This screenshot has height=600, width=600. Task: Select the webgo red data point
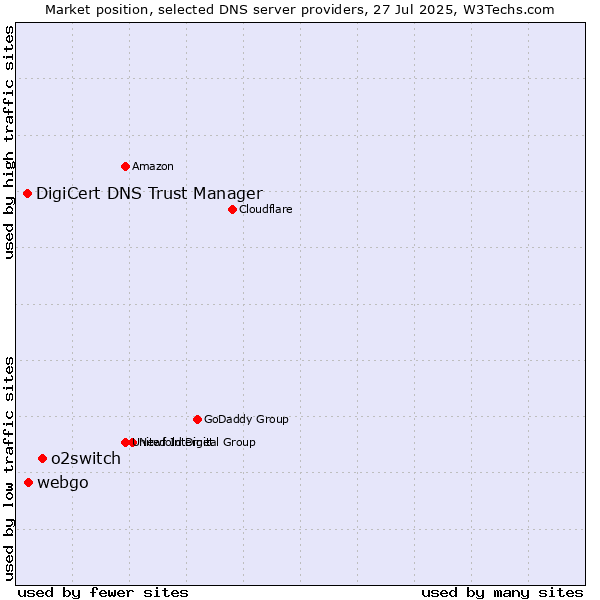click(x=28, y=483)
